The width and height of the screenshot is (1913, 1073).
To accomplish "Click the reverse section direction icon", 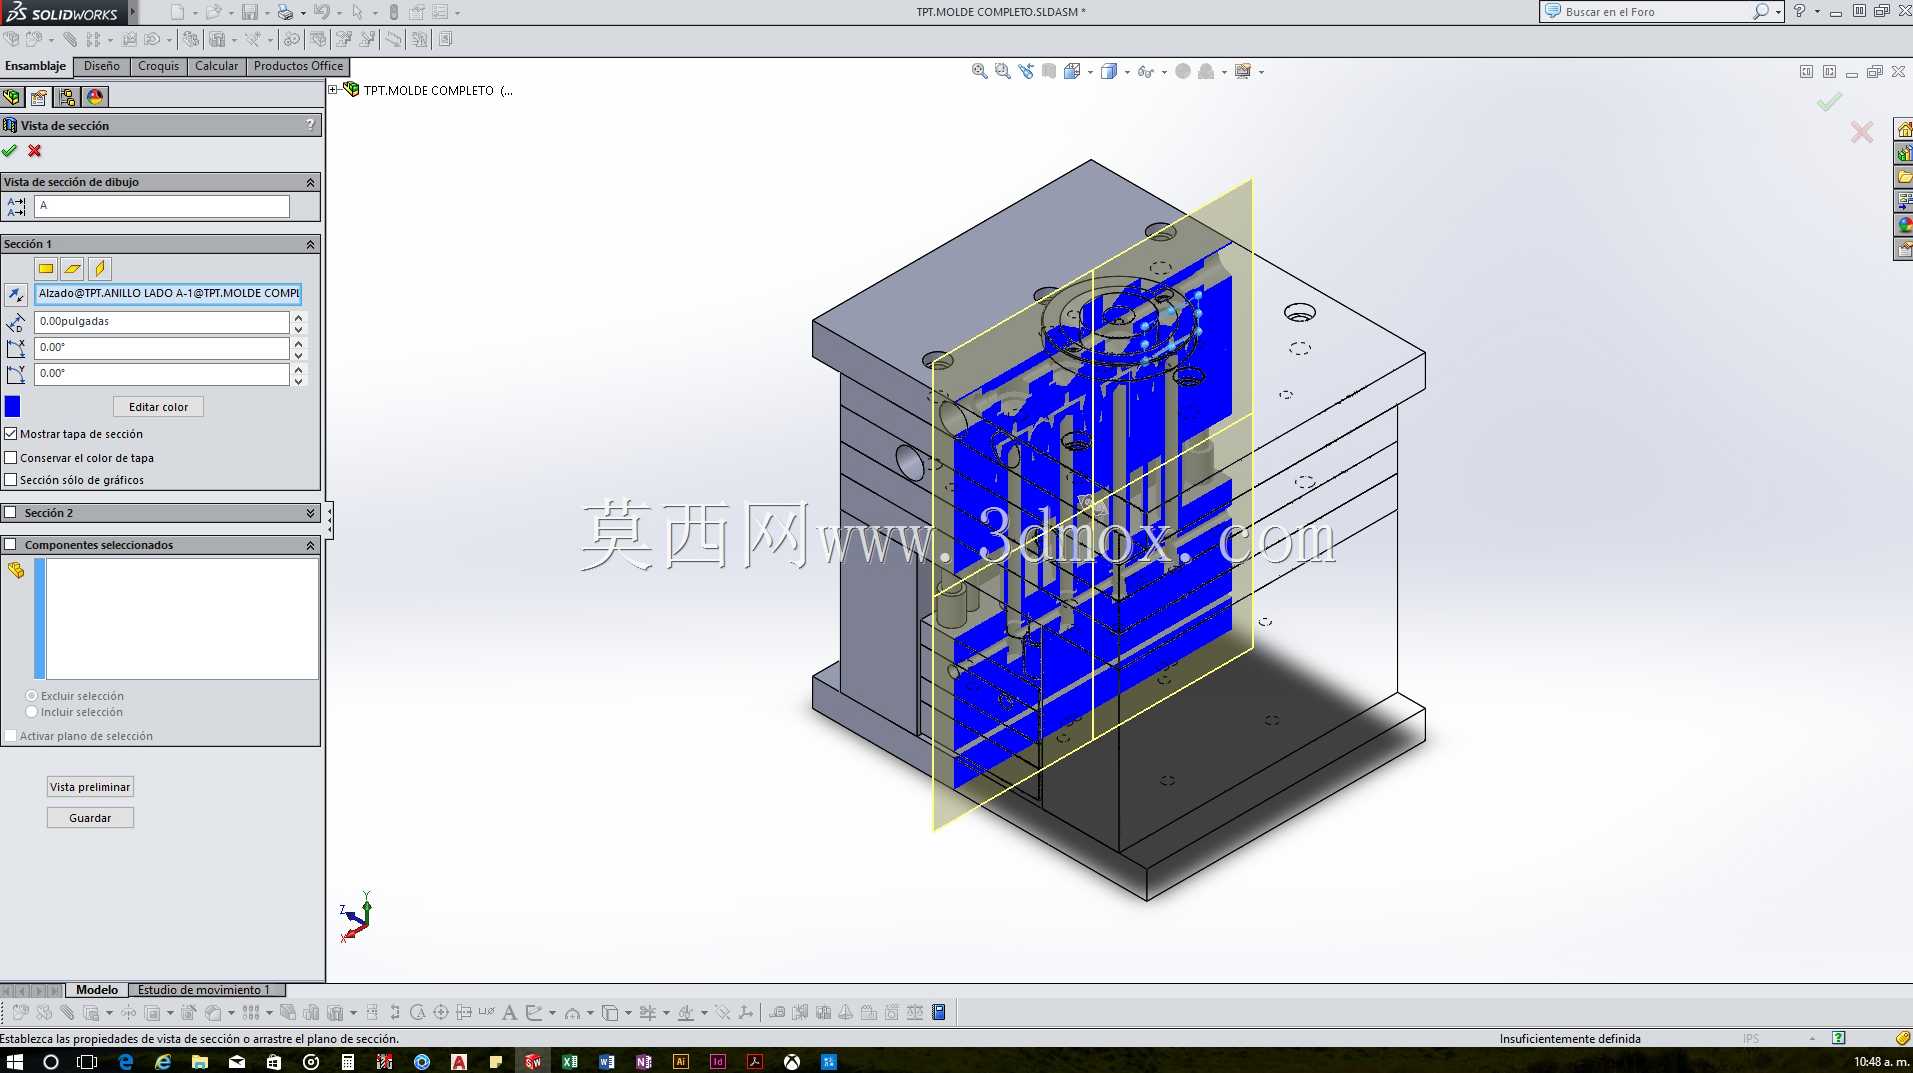I will click(x=15, y=294).
